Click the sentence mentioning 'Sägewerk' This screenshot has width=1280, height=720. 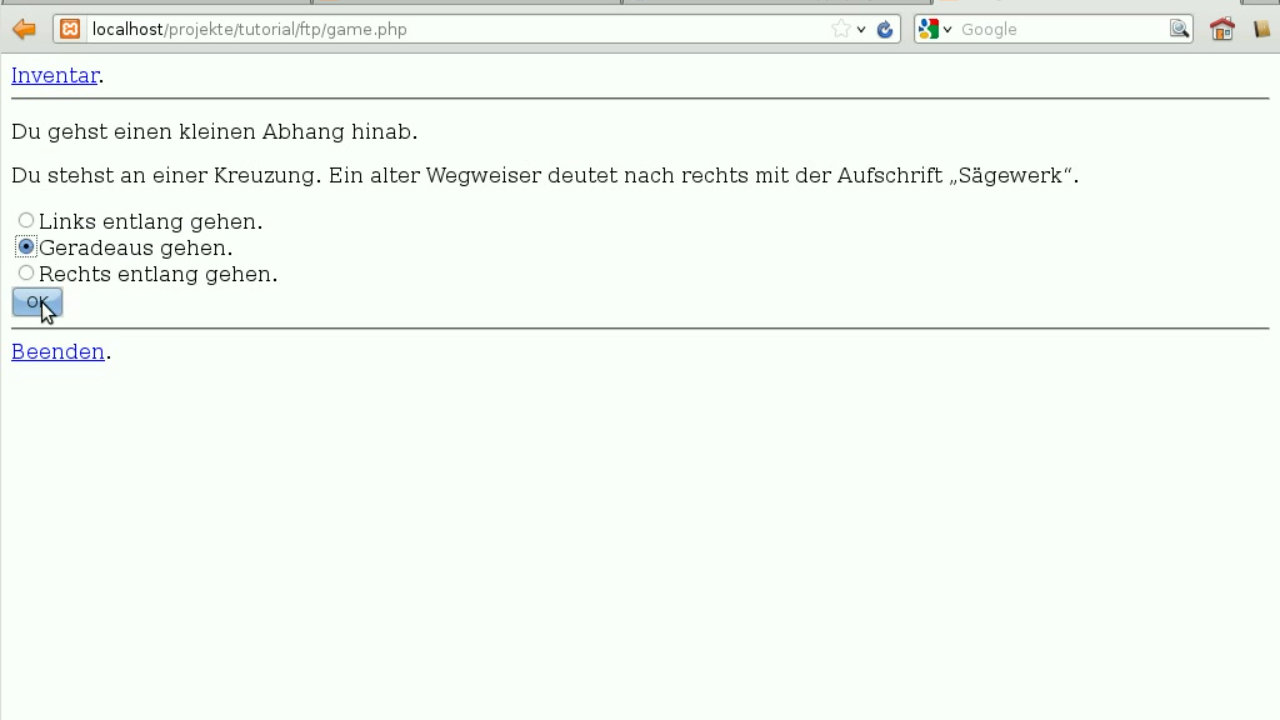pyautogui.click(x=545, y=176)
